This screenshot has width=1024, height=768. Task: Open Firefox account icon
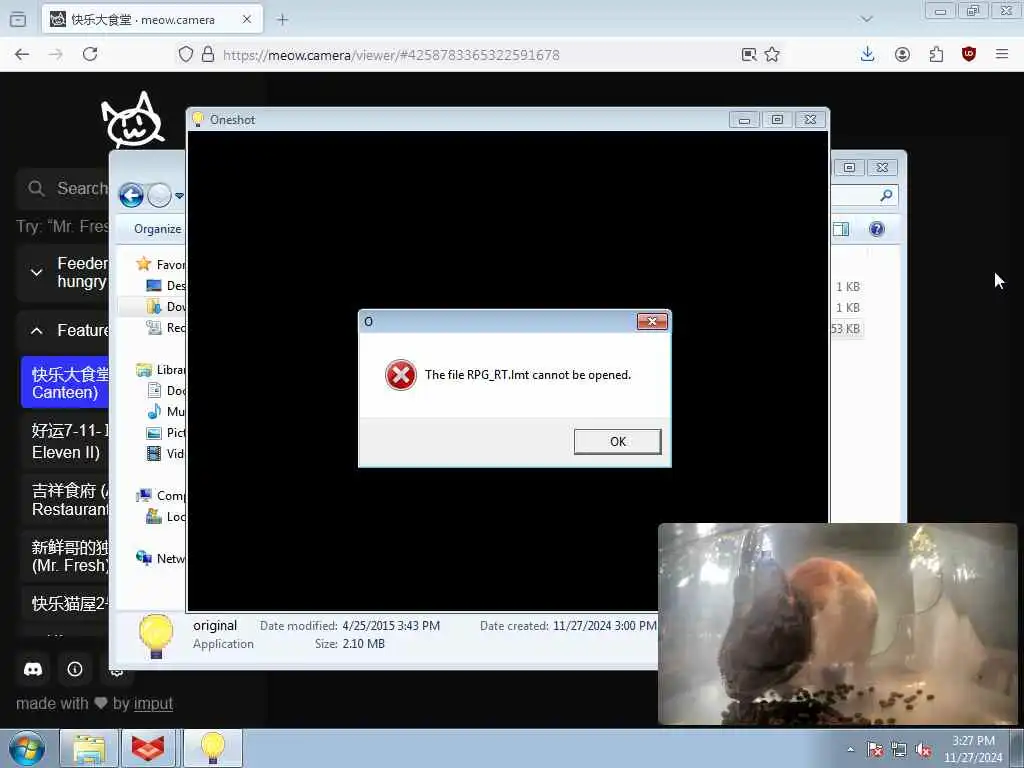click(x=902, y=54)
